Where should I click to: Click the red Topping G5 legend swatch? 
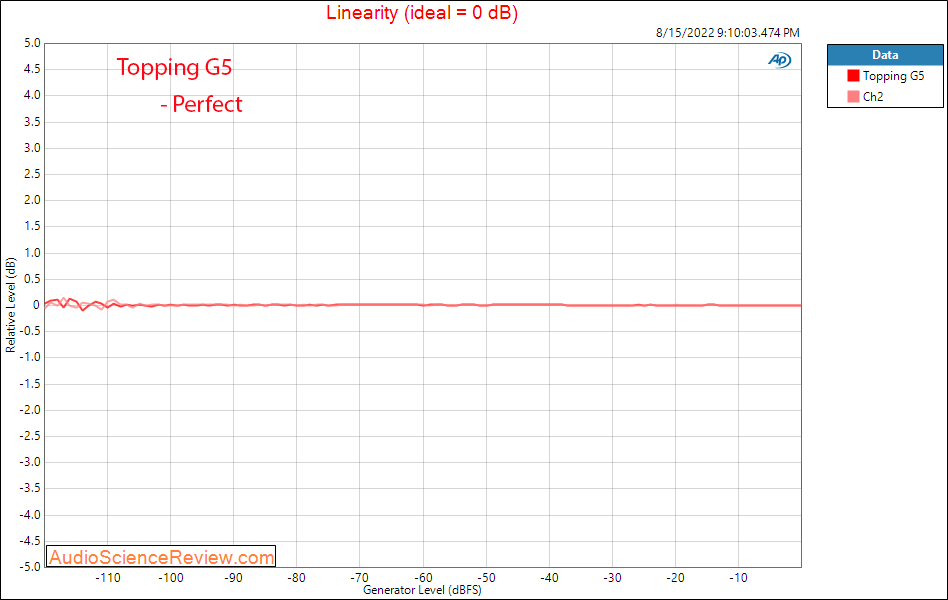853,76
